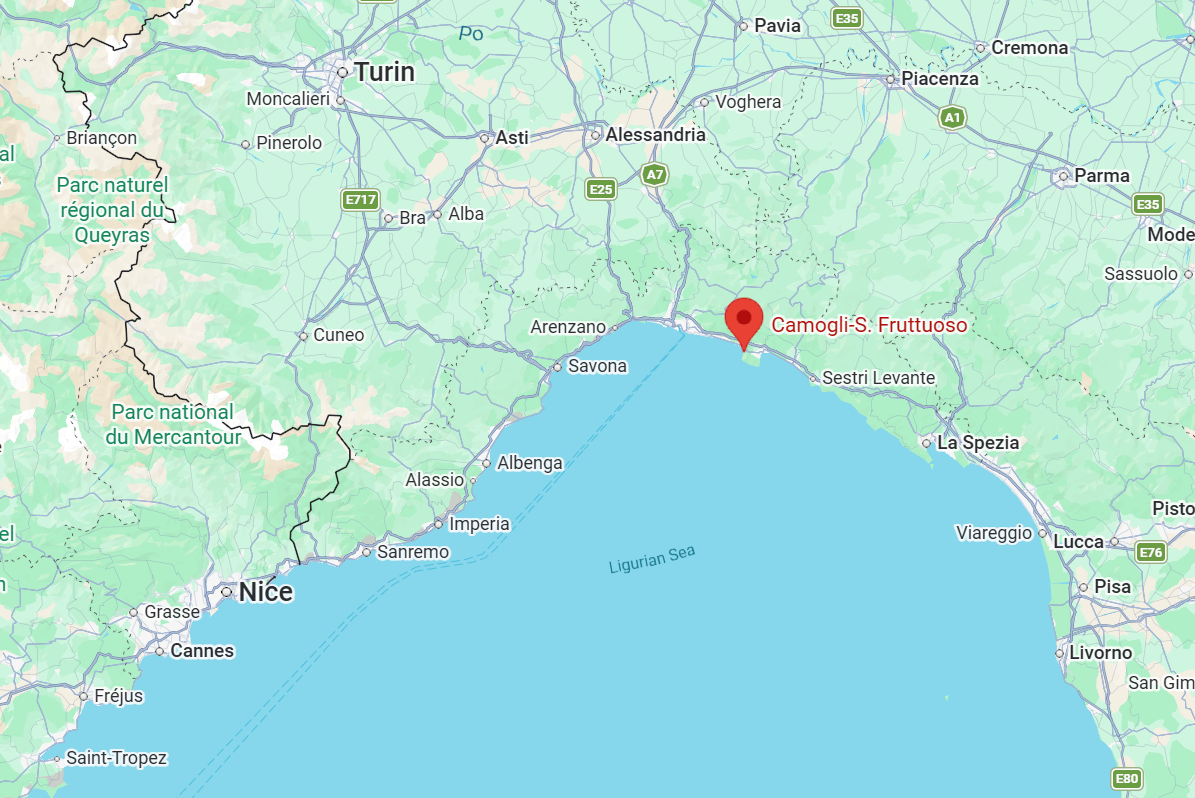Image resolution: width=1195 pixels, height=798 pixels.
Task: Click the E80 road shield icon
Action: (x=1126, y=778)
